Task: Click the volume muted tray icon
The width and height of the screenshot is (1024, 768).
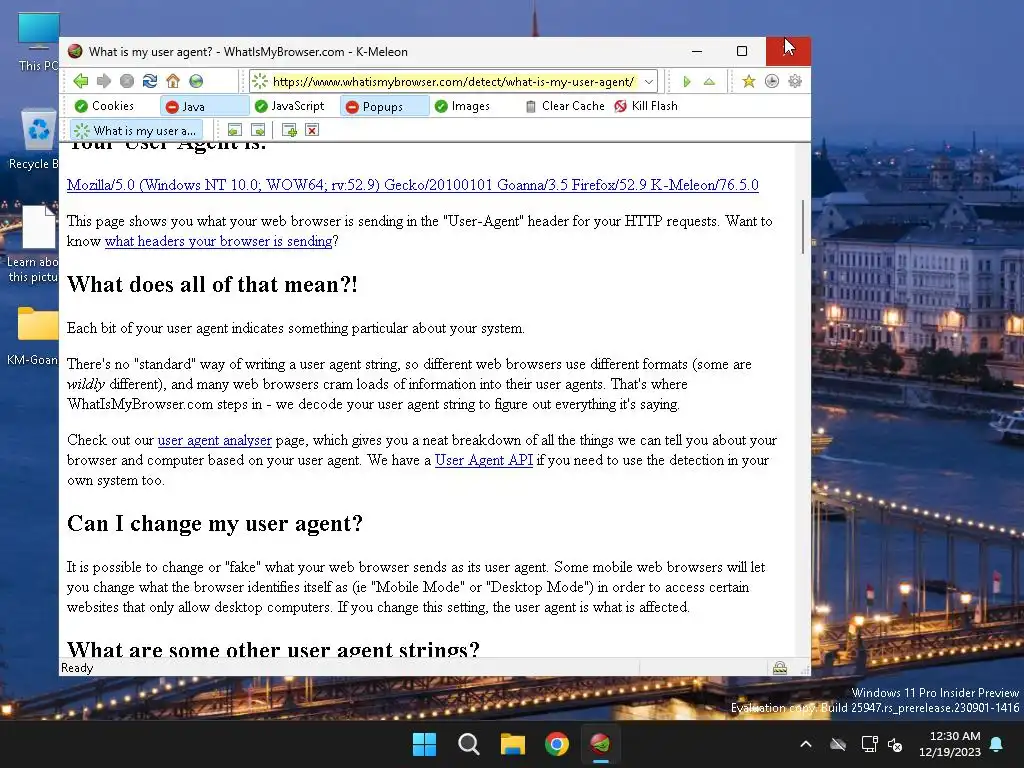Action: (895, 744)
